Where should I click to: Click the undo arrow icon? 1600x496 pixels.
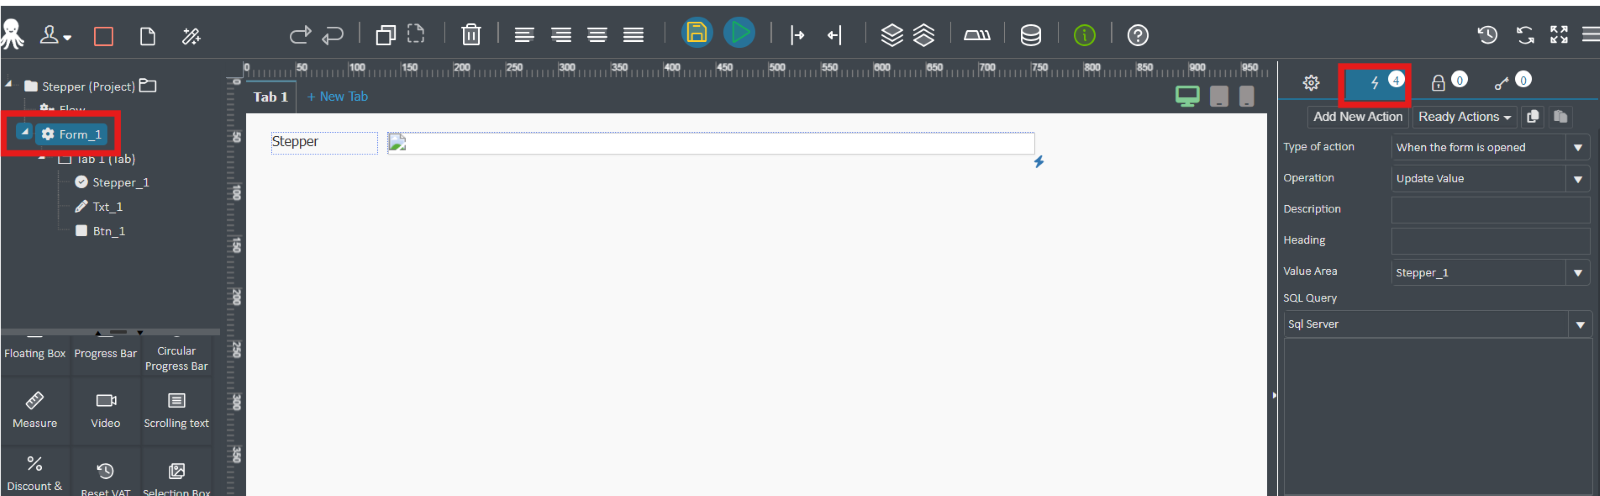point(333,35)
